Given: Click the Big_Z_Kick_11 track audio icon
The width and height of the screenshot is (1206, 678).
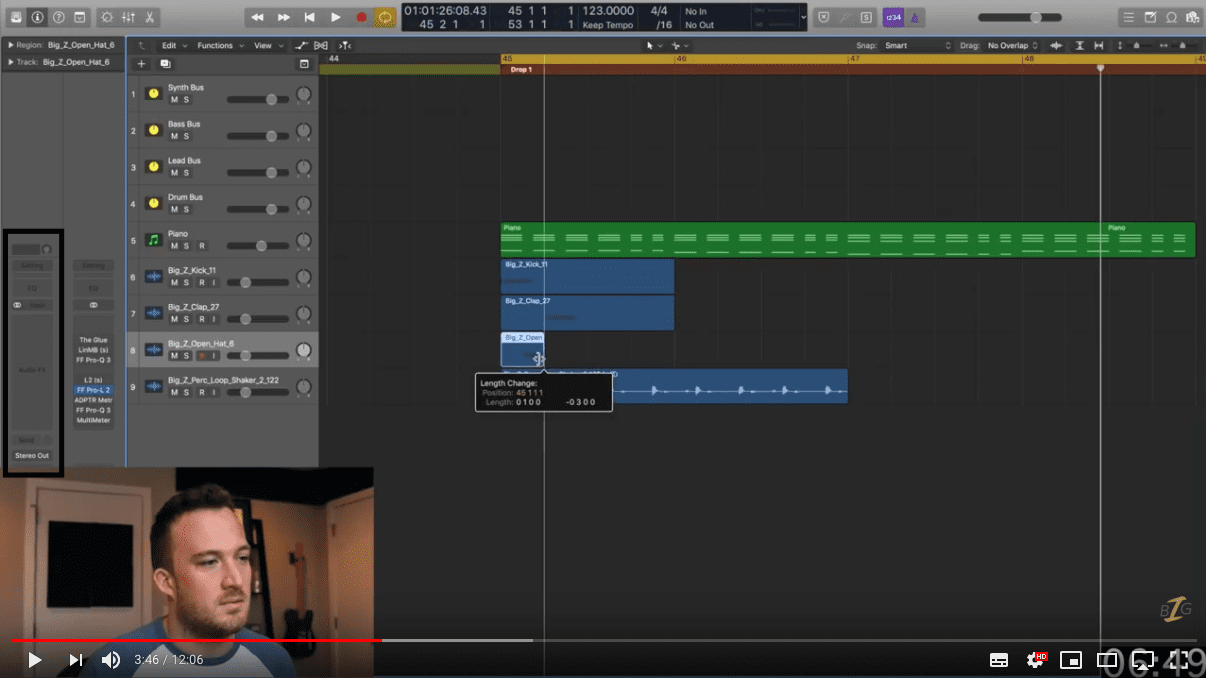Looking at the screenshot, I should (x=154, y=277).
